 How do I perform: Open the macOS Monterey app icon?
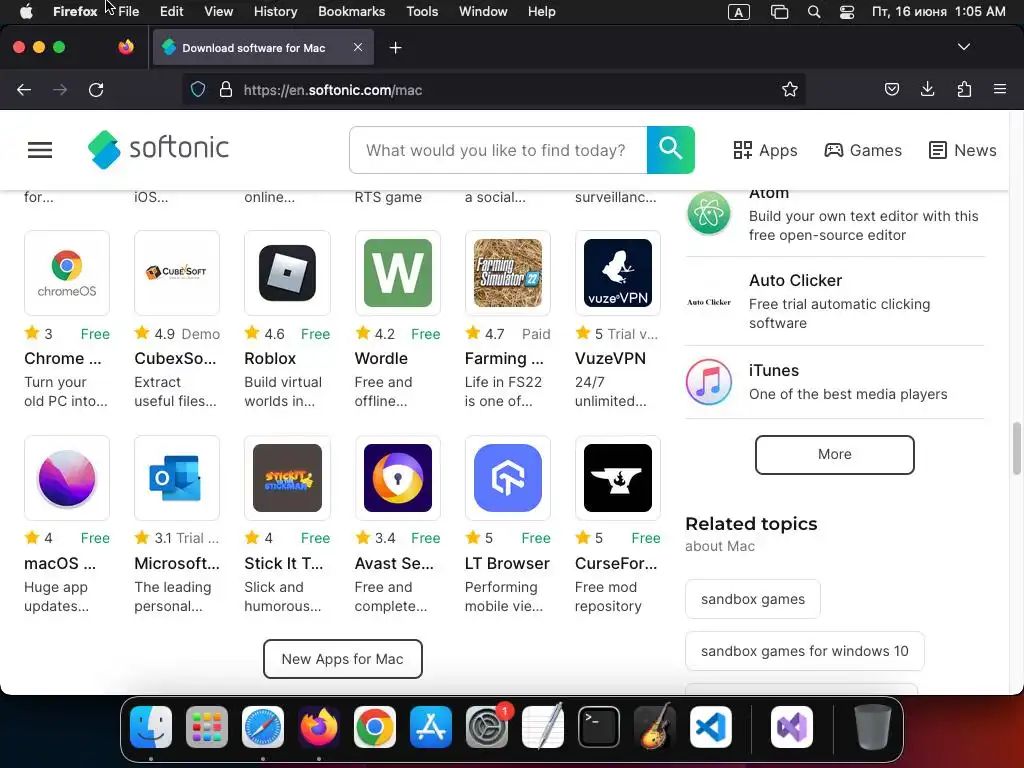(67, 478)
